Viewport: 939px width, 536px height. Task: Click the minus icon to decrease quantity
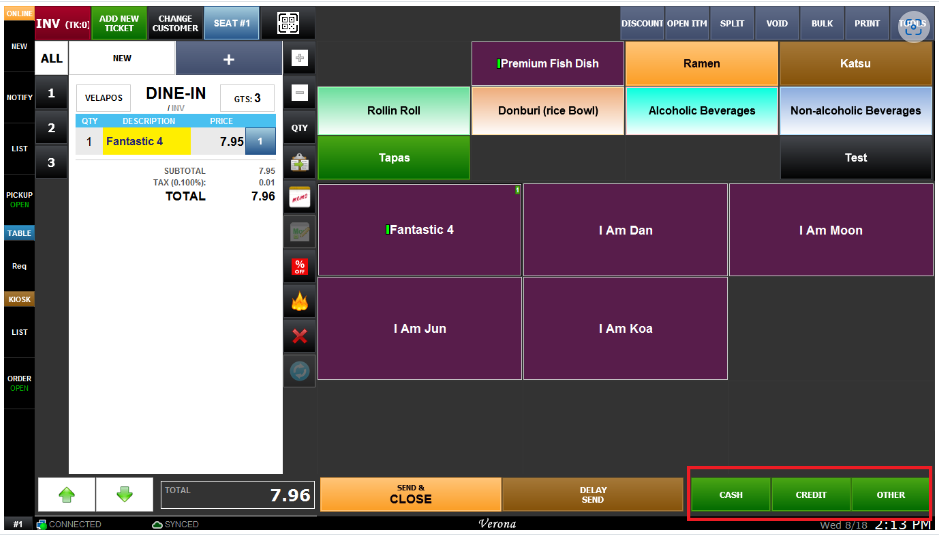tap(299, 94)
